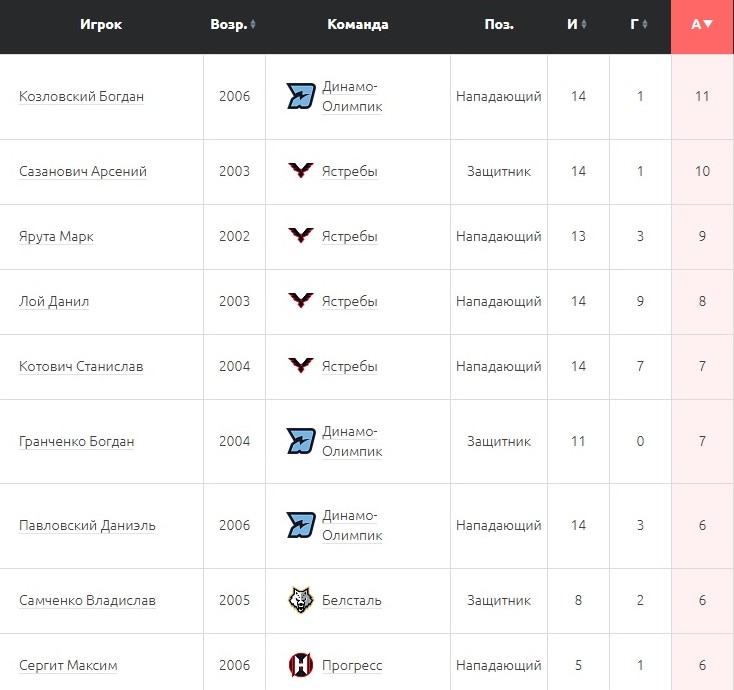Viewport: 734px width, 690px height.
Task: Click Сергит Максим player name
Action: 68,665
